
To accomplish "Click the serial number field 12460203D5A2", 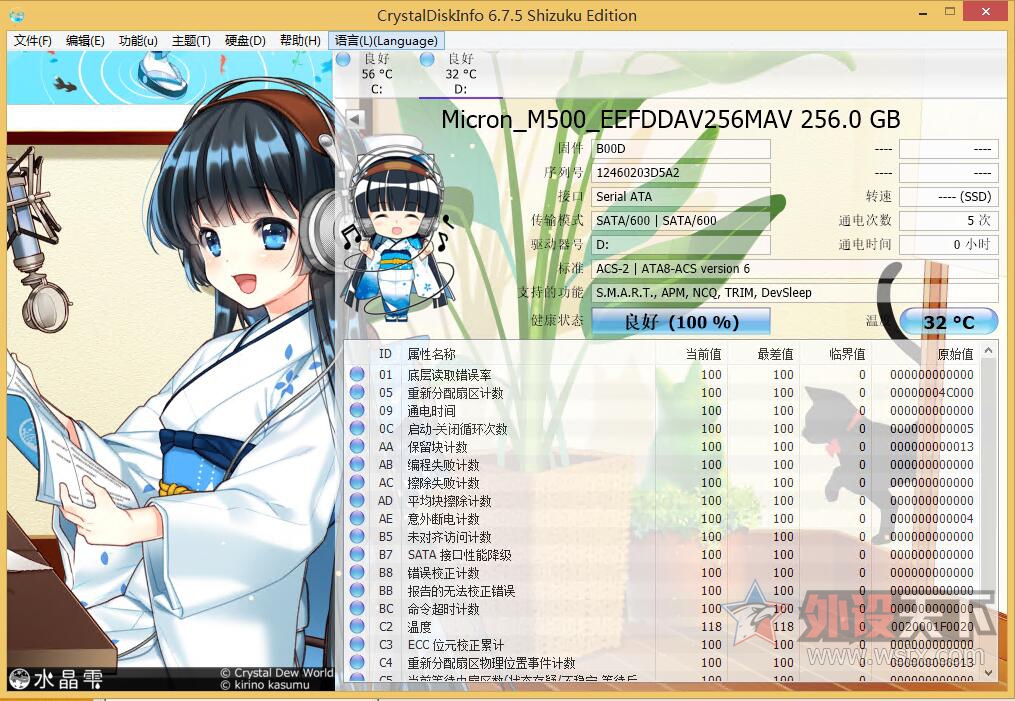I will 681,173.
